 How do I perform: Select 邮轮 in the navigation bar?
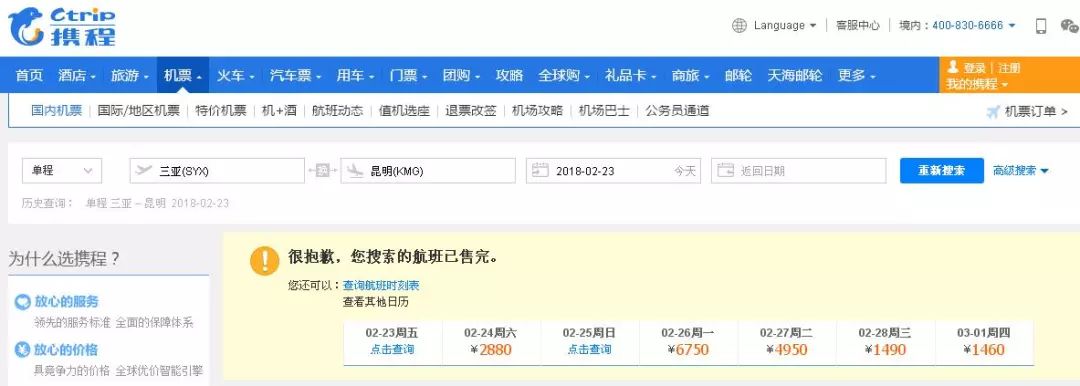[738, 75]
